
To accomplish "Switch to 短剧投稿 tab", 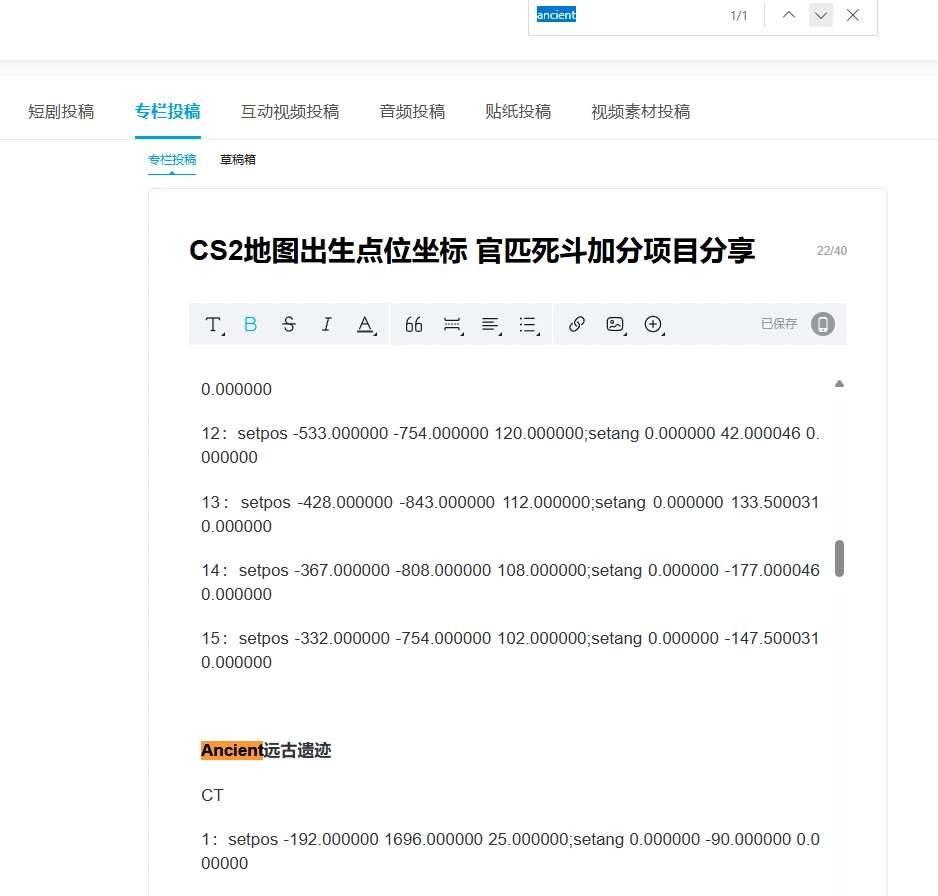I will tap(61, 111).
